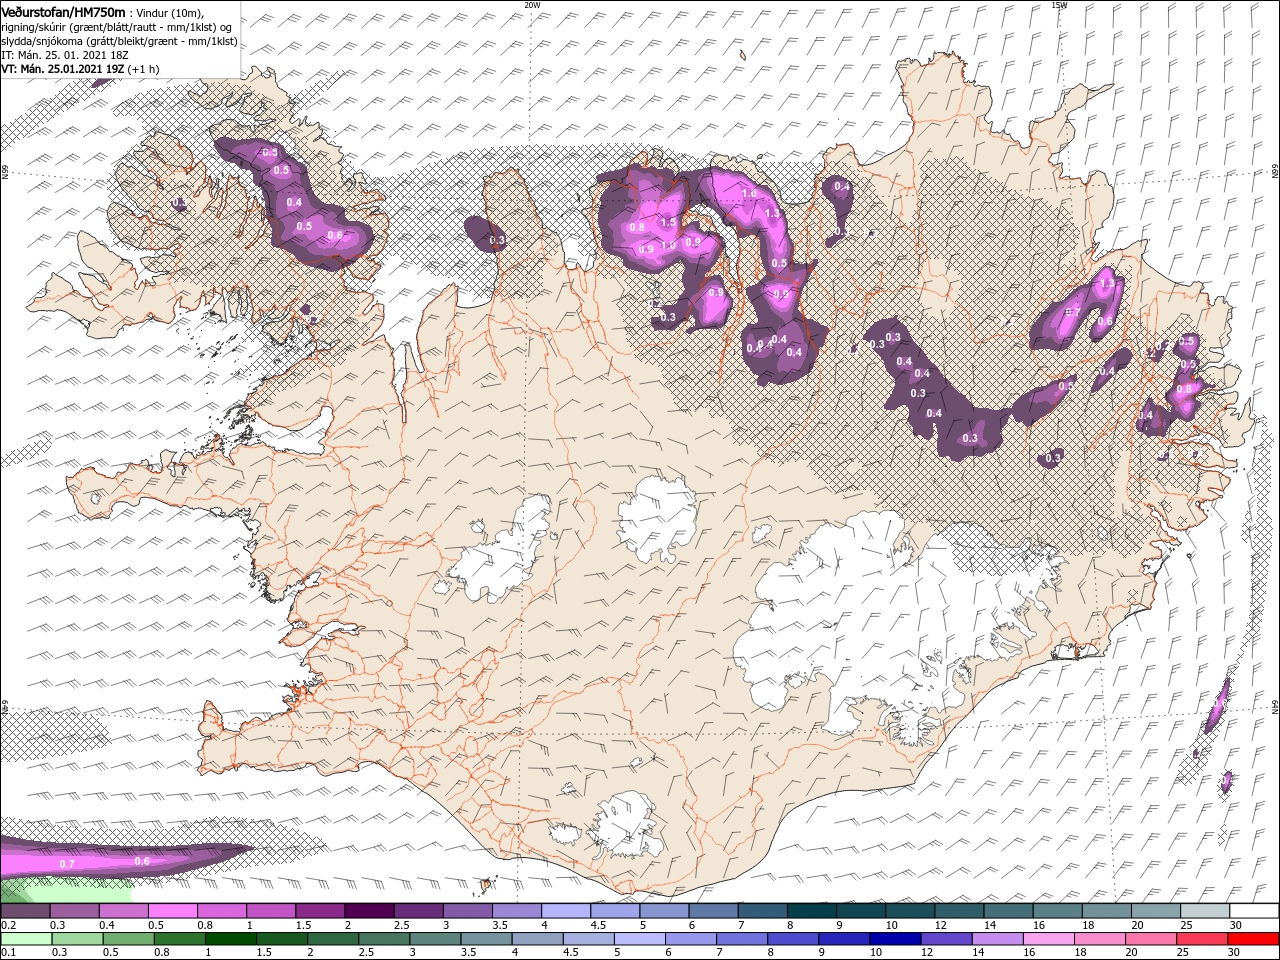Pick the upper legend swatch labeled 3
The image size is (1280, 960).
click(468, 911)
